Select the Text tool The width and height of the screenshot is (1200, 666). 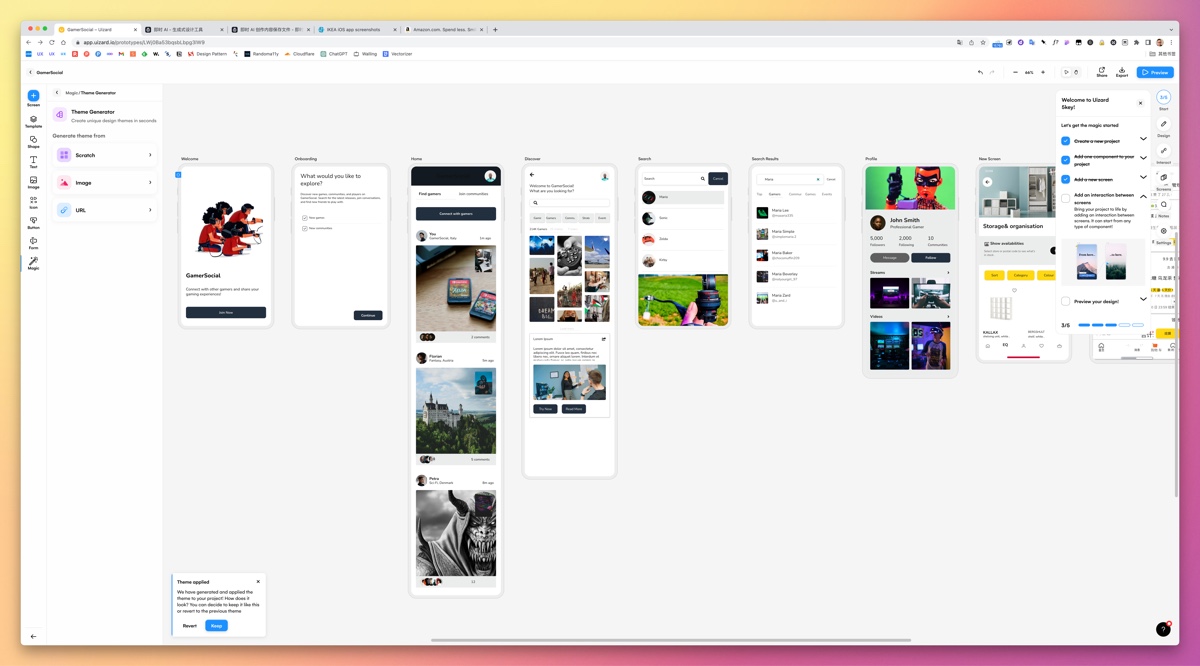click(33, 161)
